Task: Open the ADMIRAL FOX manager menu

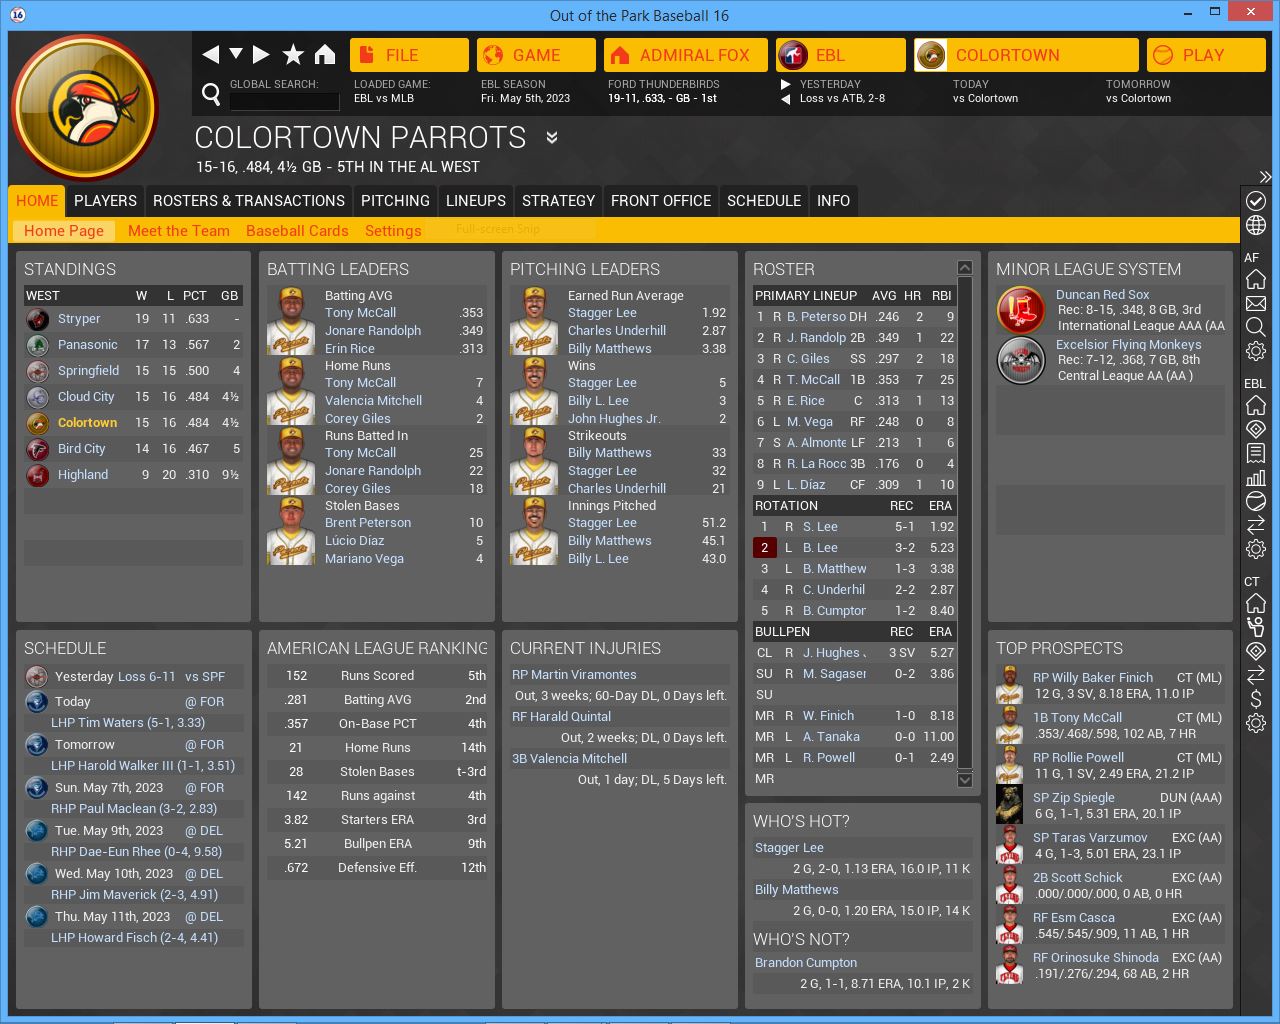Action: (686, 55)
